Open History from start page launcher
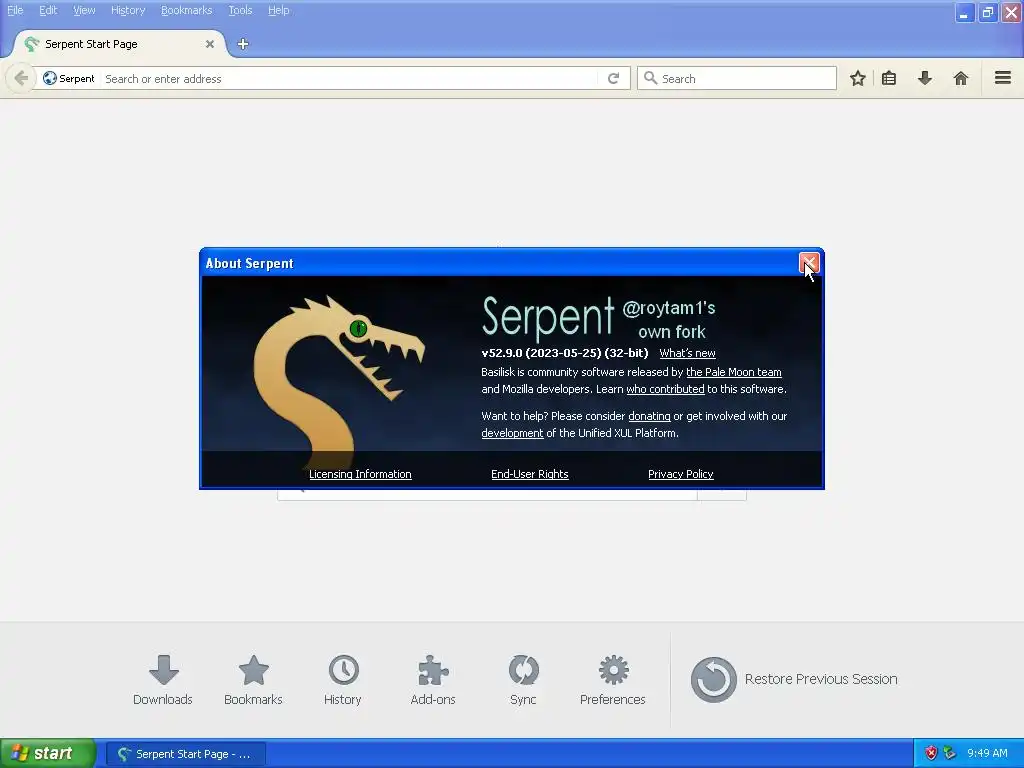This screenshot has width=1024, height=768. (x=343, y=680)
